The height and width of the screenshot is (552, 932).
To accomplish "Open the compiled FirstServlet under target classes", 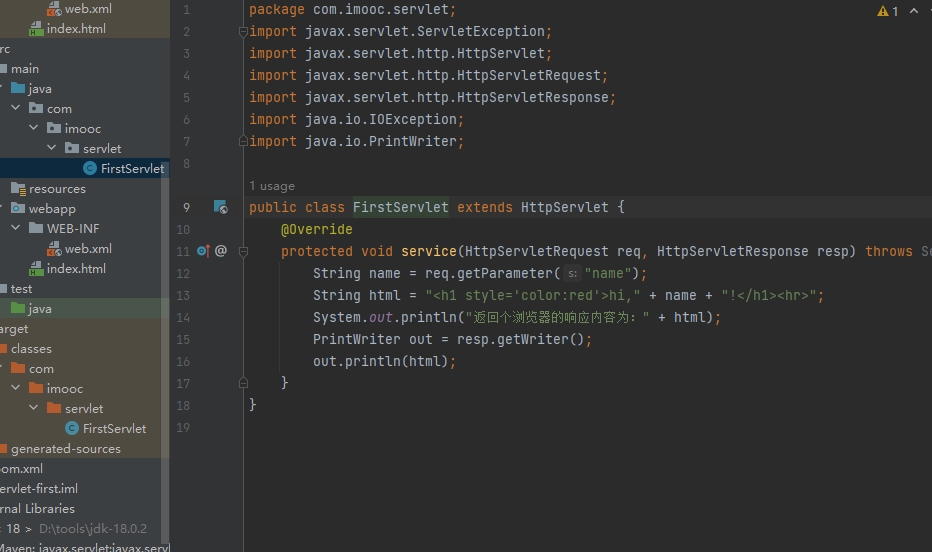I will 114,429.
